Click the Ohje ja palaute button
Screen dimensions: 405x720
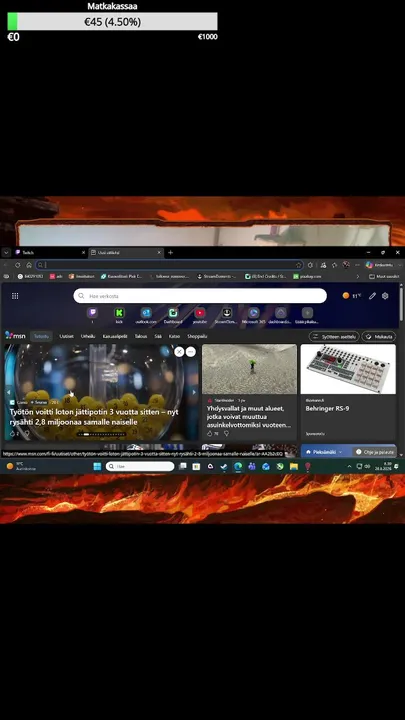[x=375, y=452]
